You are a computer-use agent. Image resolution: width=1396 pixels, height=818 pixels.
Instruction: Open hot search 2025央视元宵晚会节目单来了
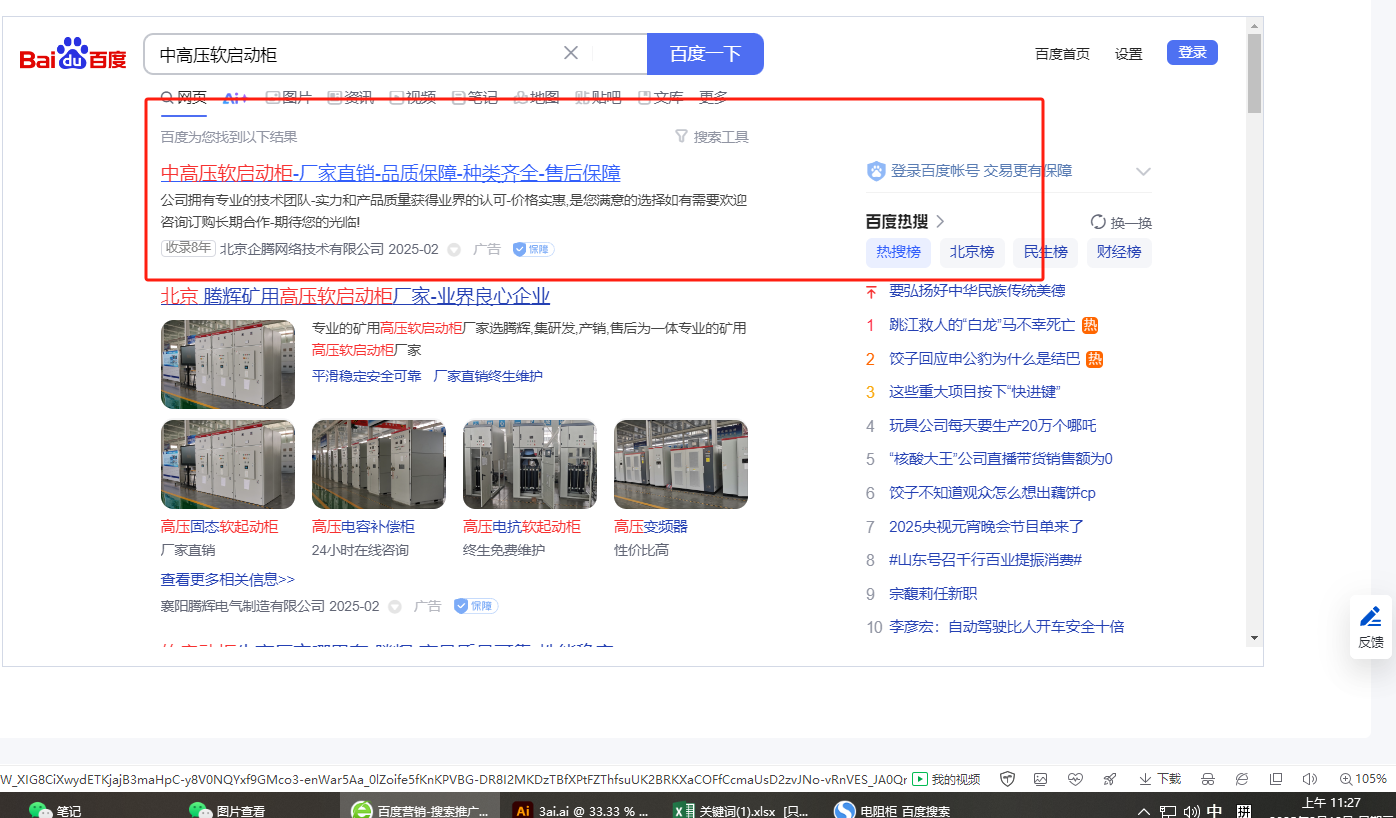[987, 526]
